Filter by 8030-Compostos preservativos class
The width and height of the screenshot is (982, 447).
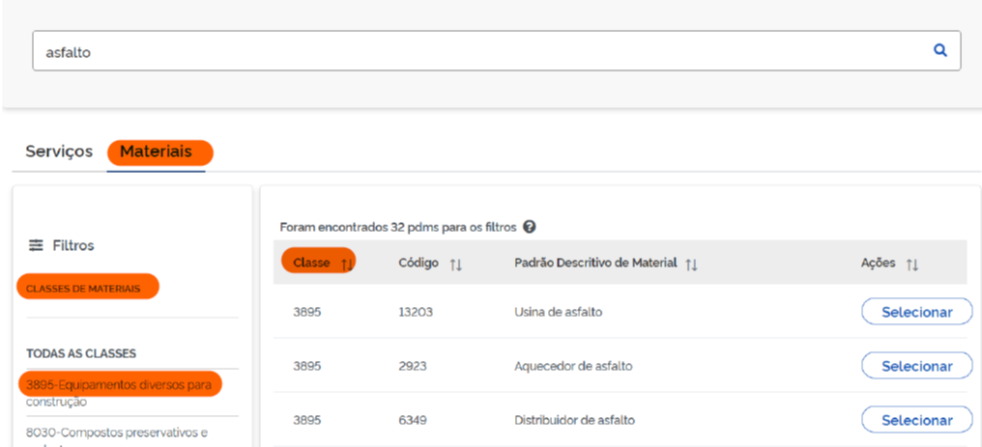click(x=116, y=433)
